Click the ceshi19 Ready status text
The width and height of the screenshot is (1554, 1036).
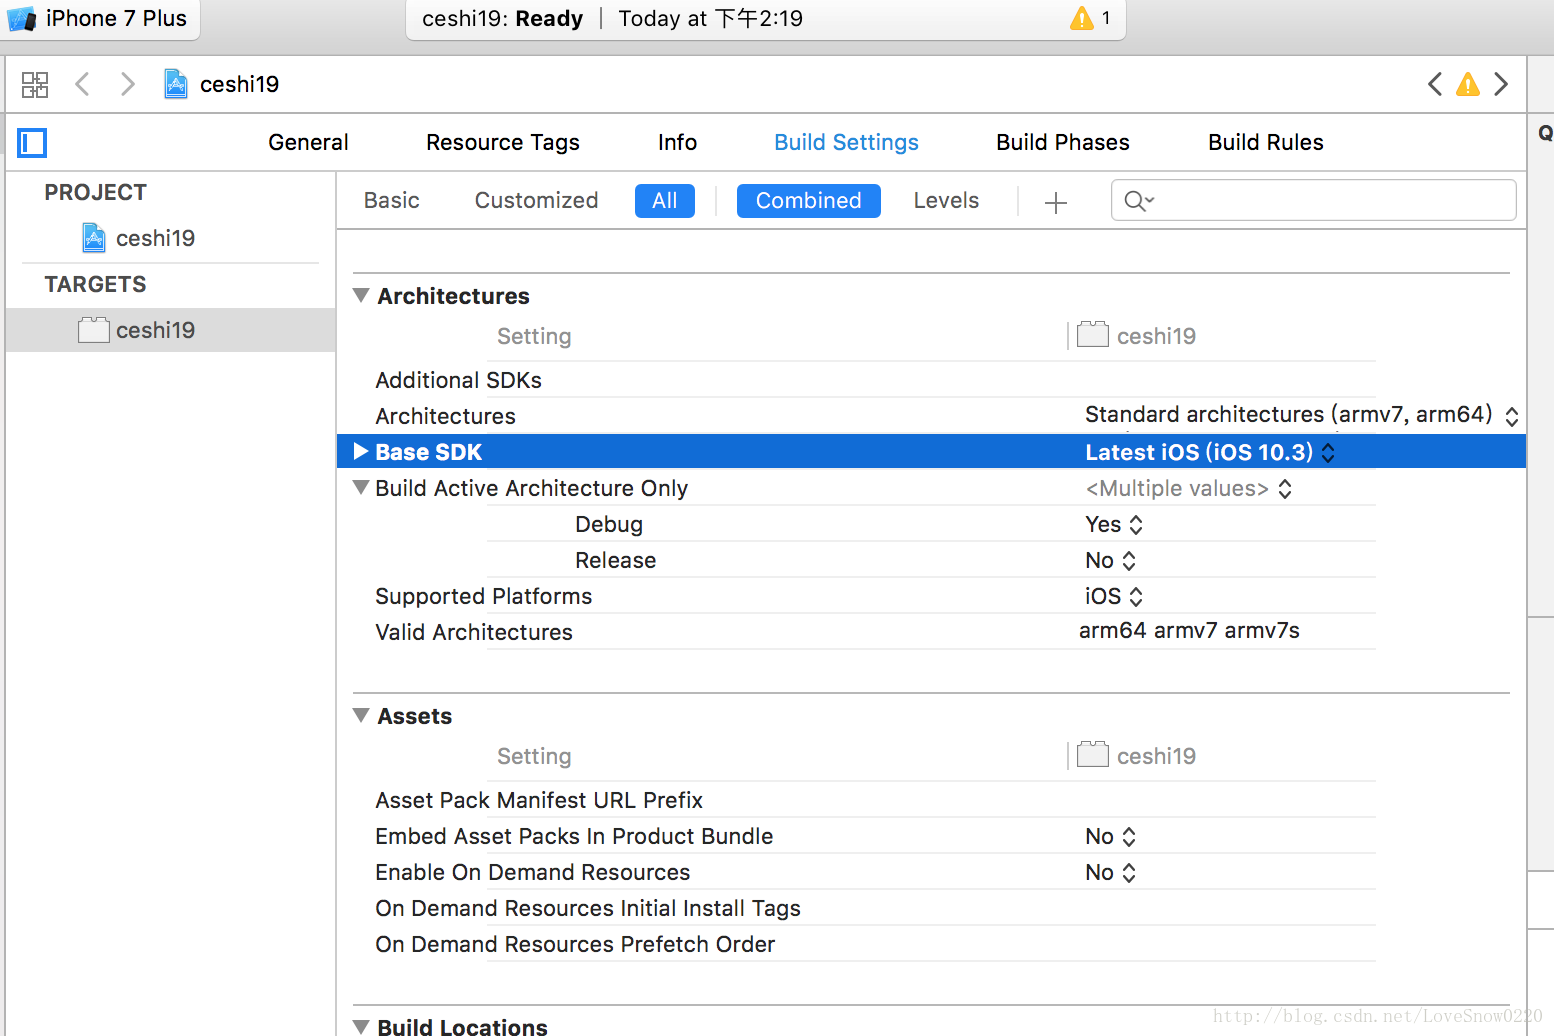pos(502,18)
